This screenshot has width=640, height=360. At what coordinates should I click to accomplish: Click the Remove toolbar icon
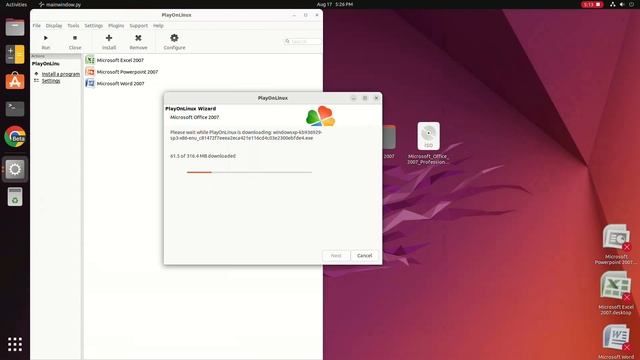138,38
